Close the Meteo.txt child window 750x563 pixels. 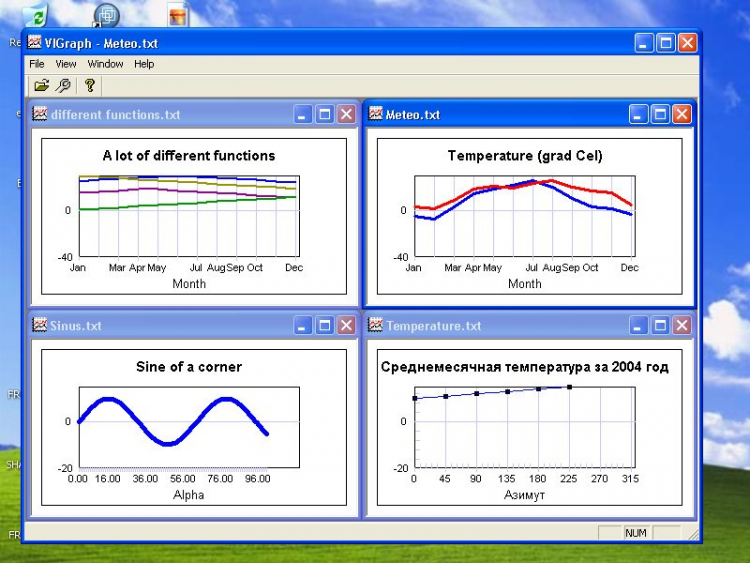click(682, 114)
